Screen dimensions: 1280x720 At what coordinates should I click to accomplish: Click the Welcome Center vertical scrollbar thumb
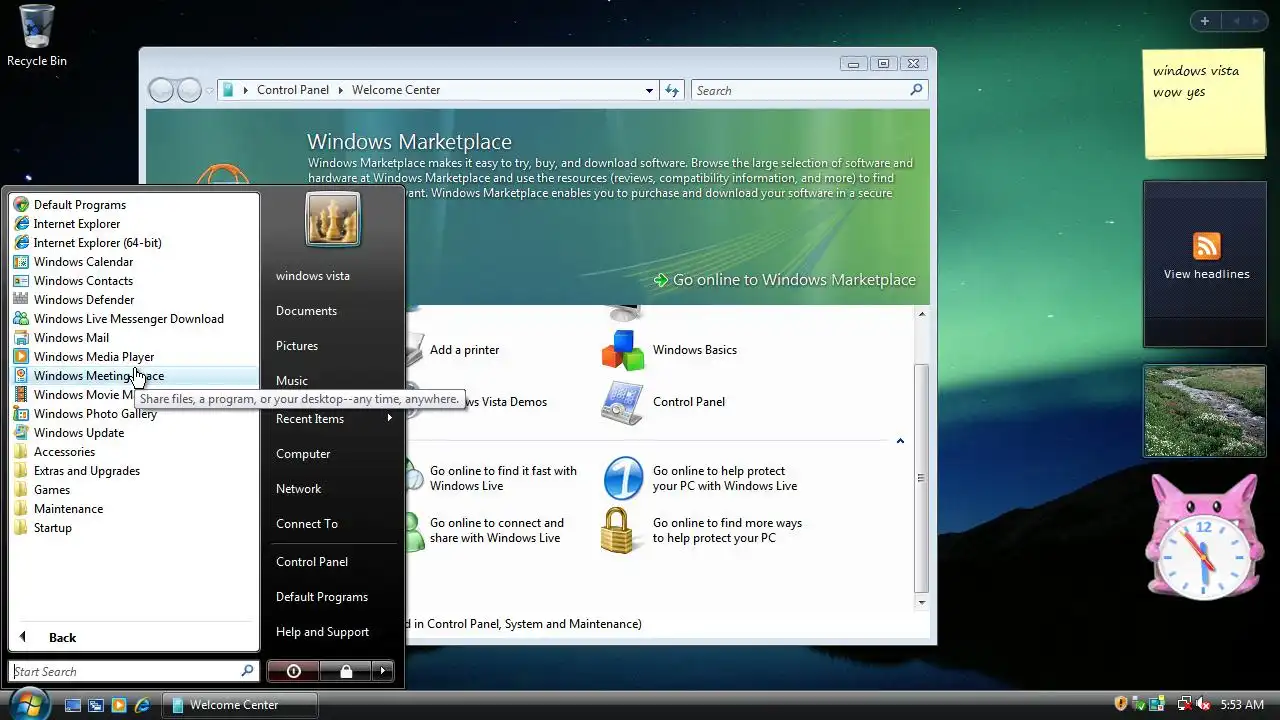point(922,480)
